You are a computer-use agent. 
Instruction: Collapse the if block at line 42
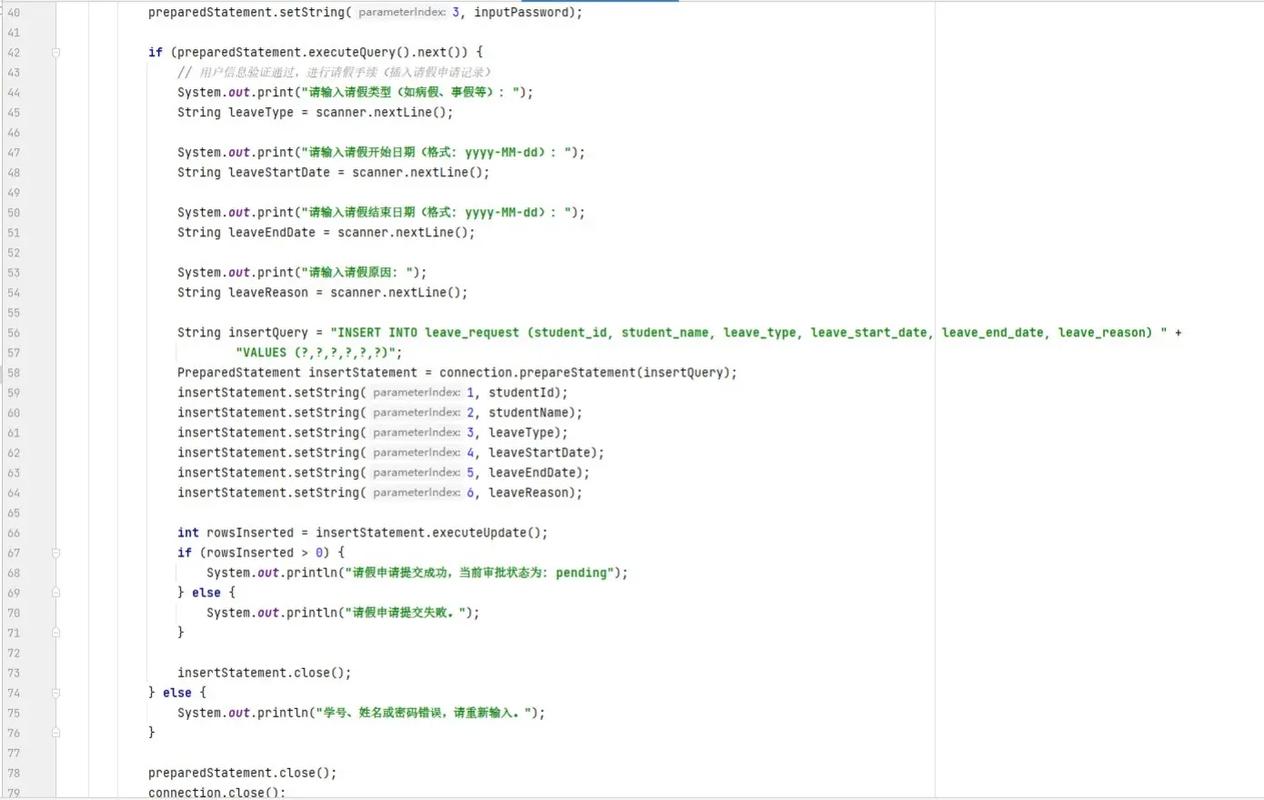[57, 52]
